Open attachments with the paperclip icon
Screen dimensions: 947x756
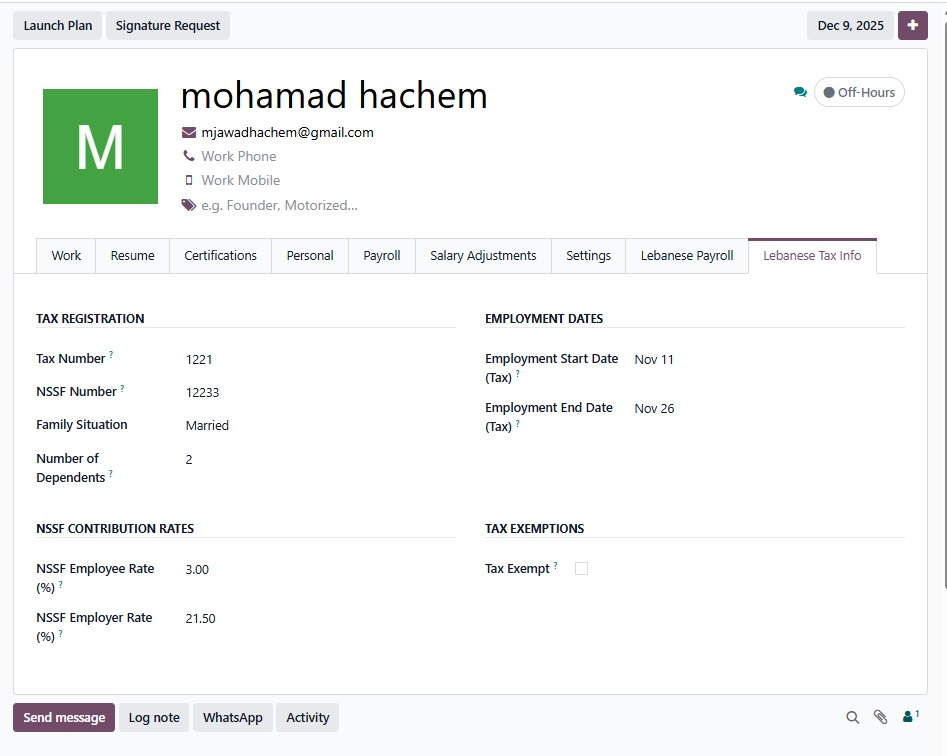point(880,717)
